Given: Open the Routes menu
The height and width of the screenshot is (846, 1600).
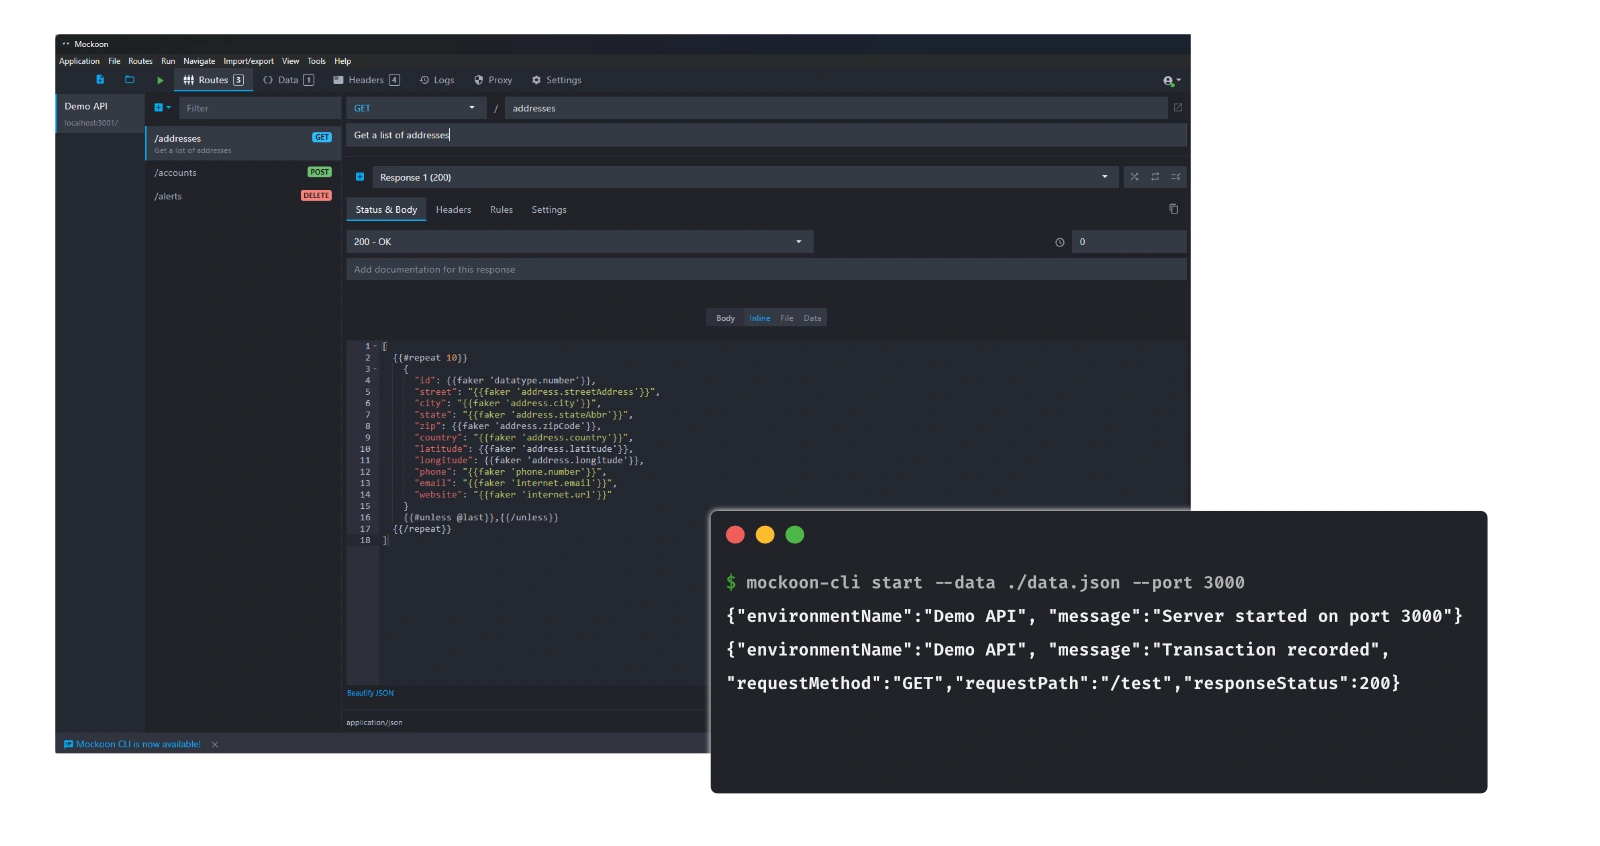Looking at the screenshot, I should point(140,61).
